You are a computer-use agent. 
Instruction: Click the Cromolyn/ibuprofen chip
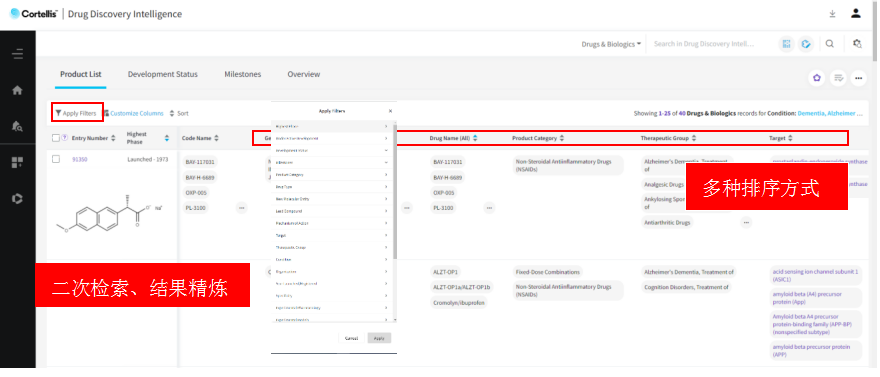click(x=459, y=302)
